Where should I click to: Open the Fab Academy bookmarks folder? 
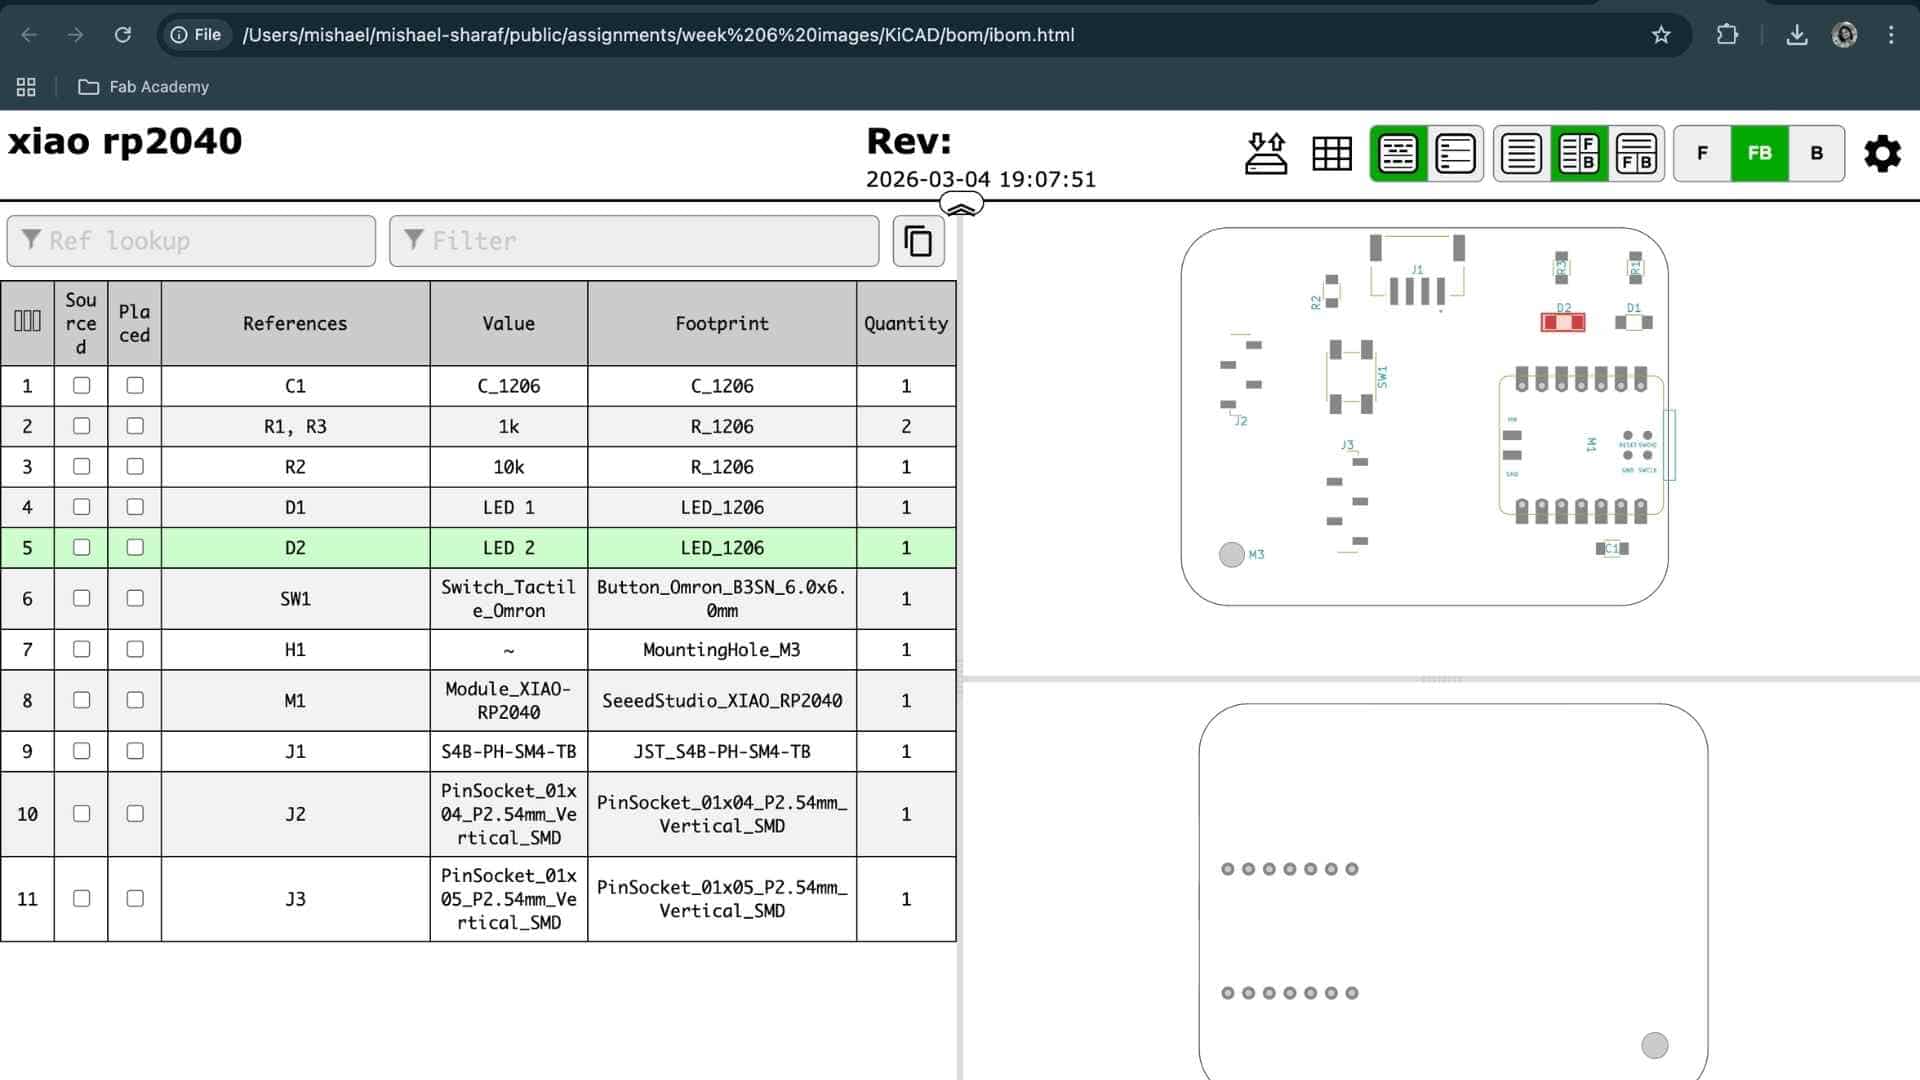tap(144, 87)
